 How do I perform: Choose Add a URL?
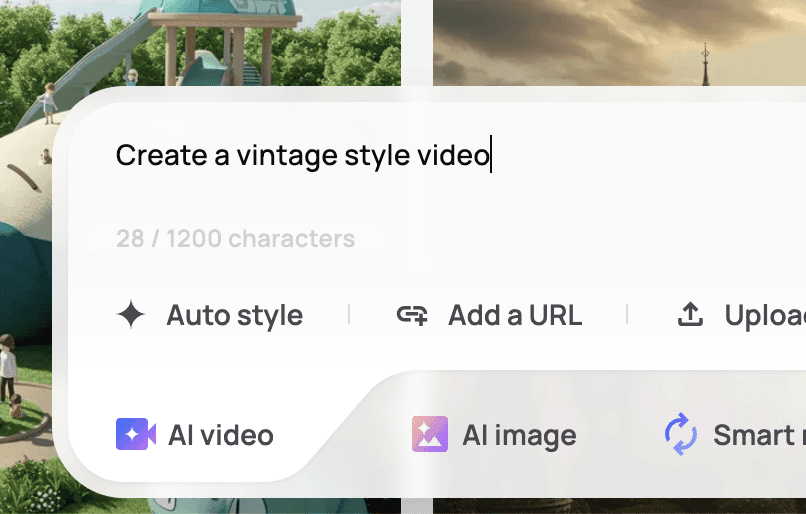click(x=489, y=315)
